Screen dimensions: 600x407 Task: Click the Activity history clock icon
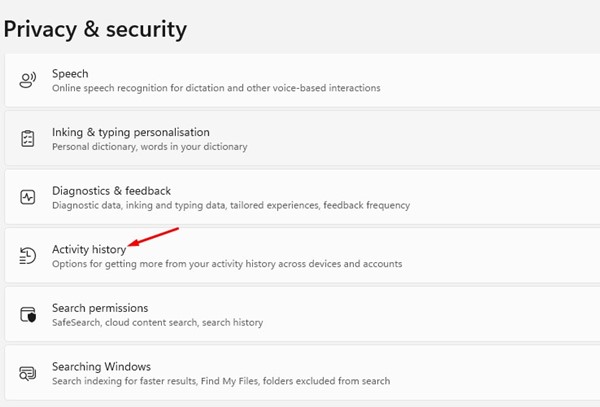point(28,256)
